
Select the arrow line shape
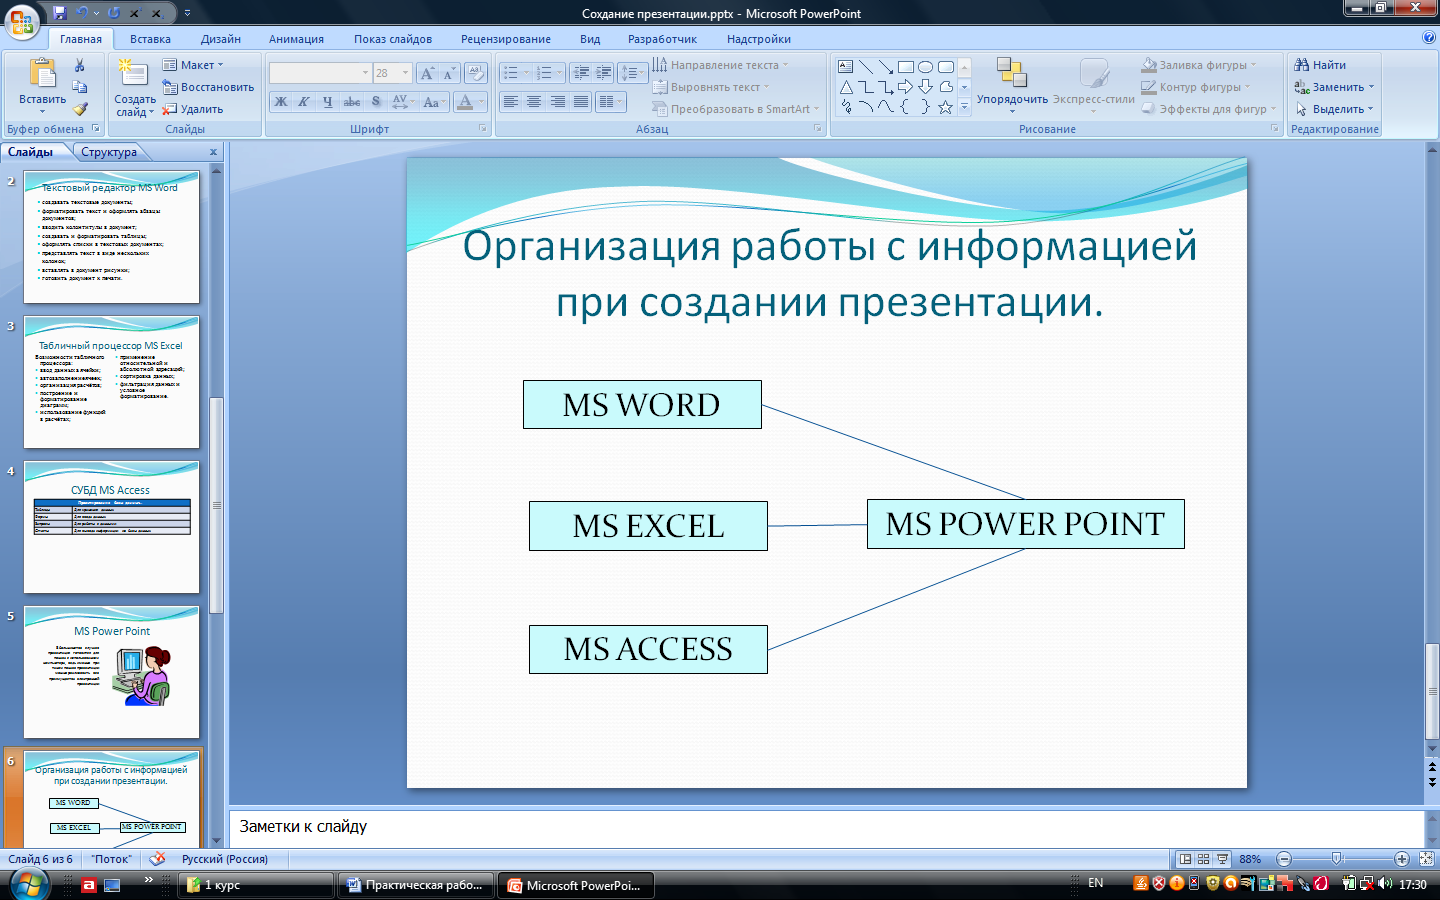[886, 67]
